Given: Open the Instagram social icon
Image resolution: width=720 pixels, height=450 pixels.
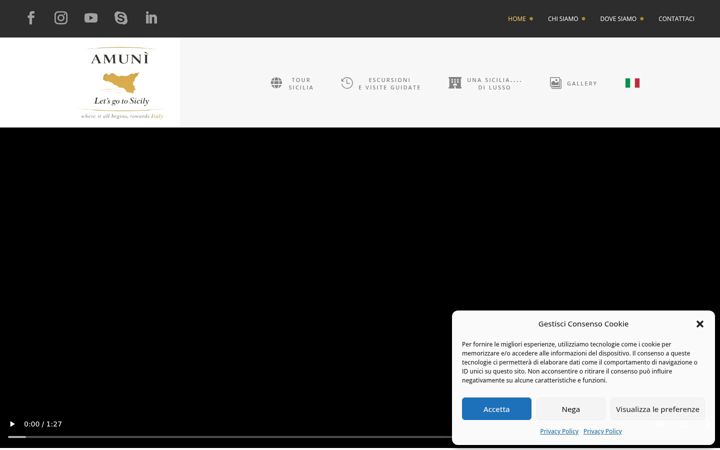Looking at the screenshot, I should 61,18.
